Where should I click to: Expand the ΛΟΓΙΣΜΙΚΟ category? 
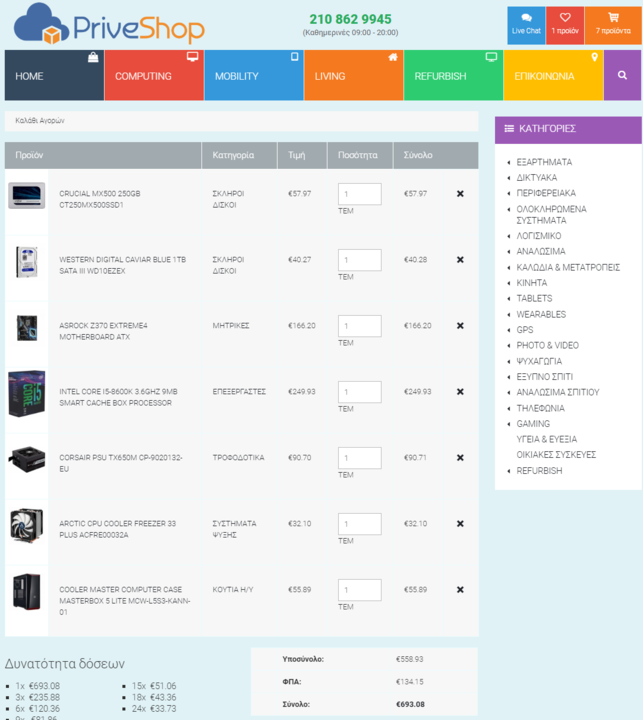538,236
